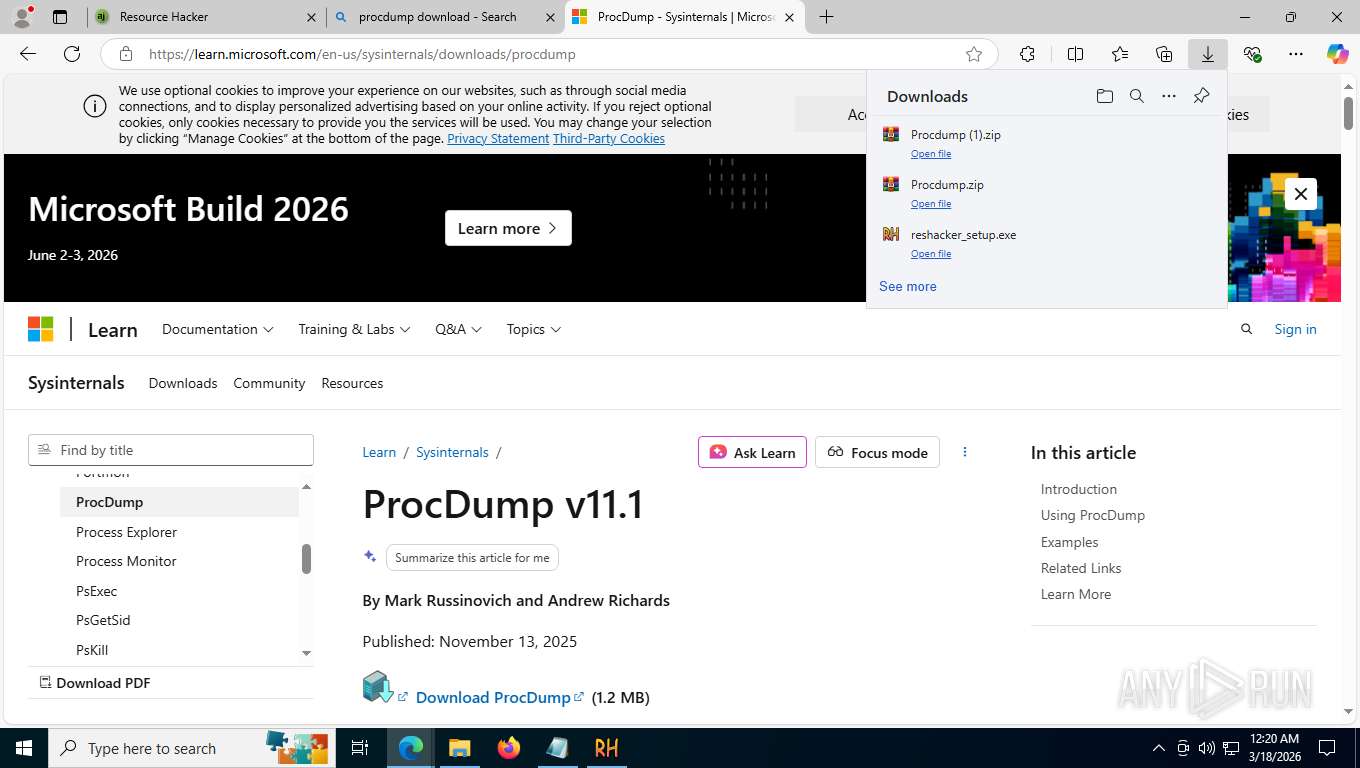Image resolution: width=1360 pixels, height=768 pixels.
Task: Open the Favorites list icon
Action: click(1120, 54)
